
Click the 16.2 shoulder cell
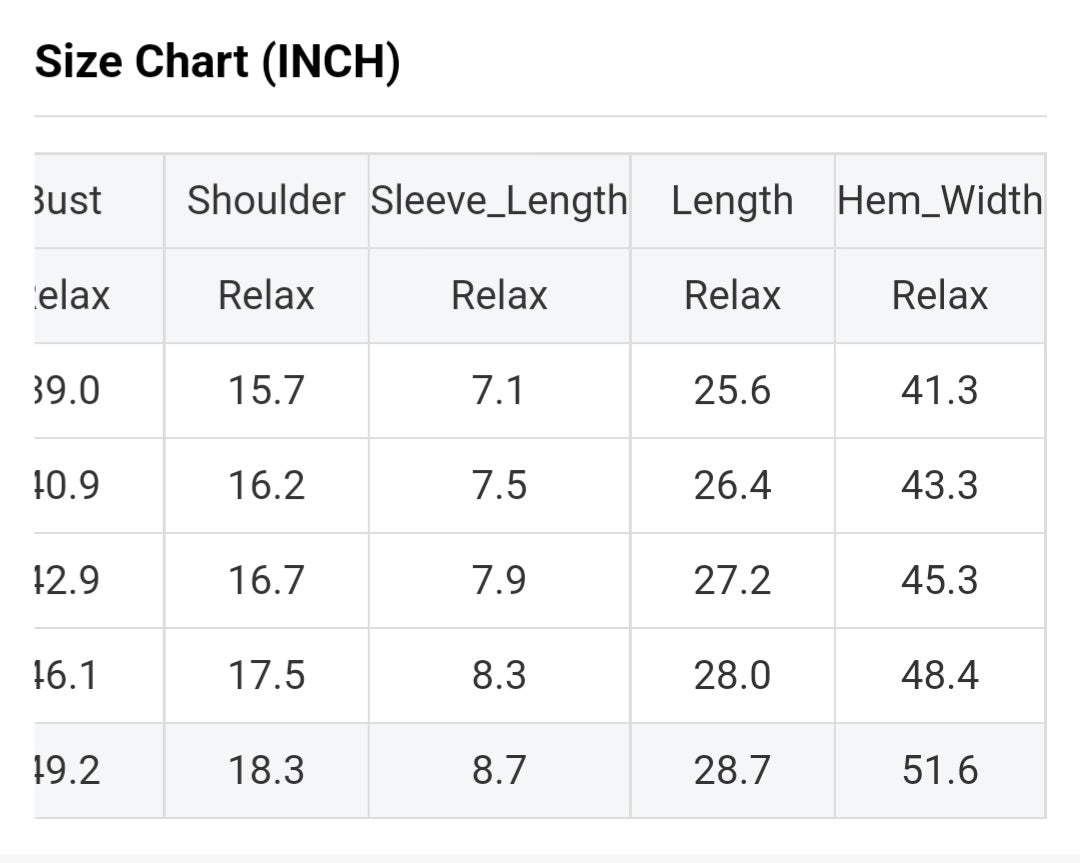point(266,485)
